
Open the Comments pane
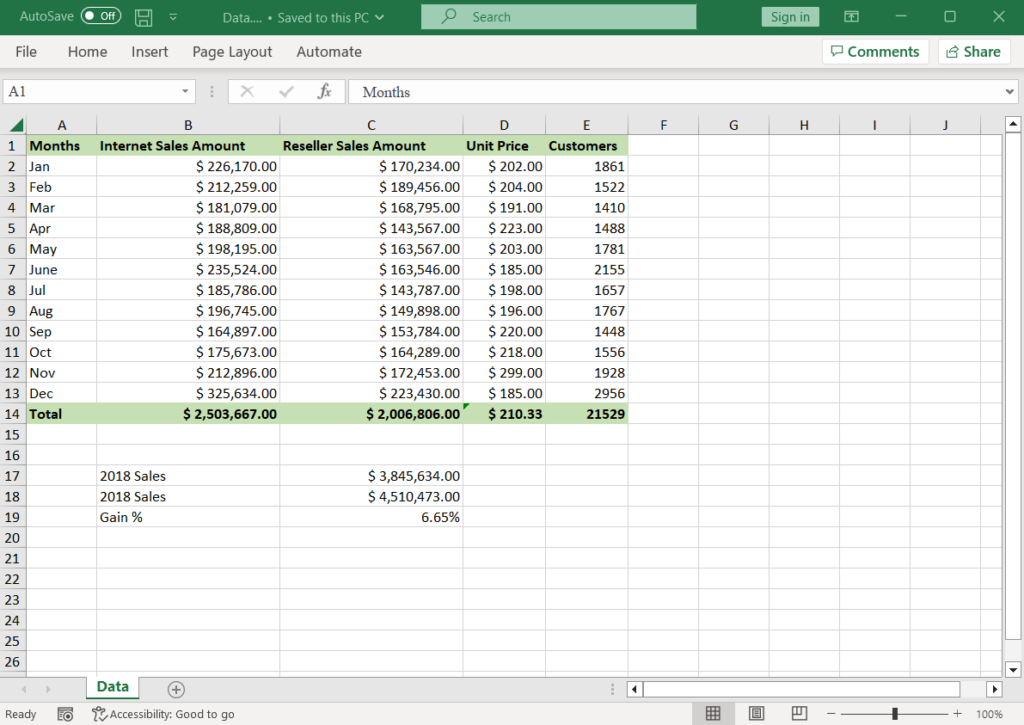(875, 51)
